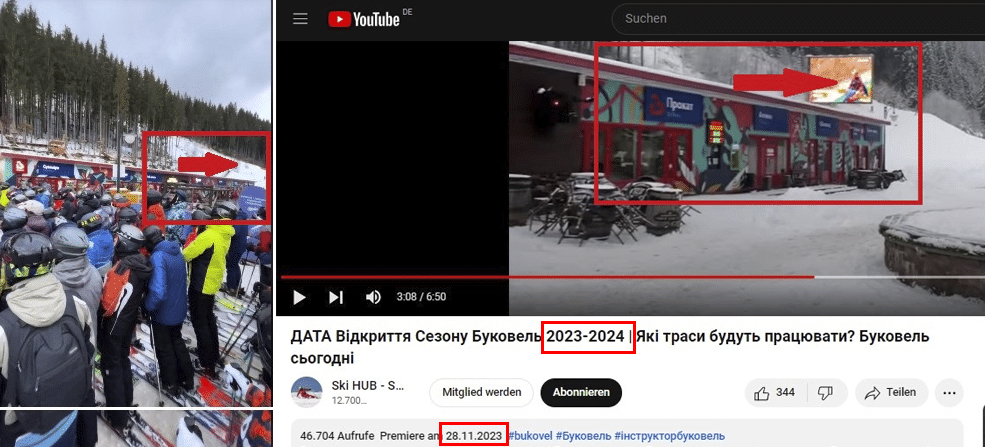This screenshot has height=447, width=985.
Task: Open the more actions three-dot menu
Action: pos(949,392)
